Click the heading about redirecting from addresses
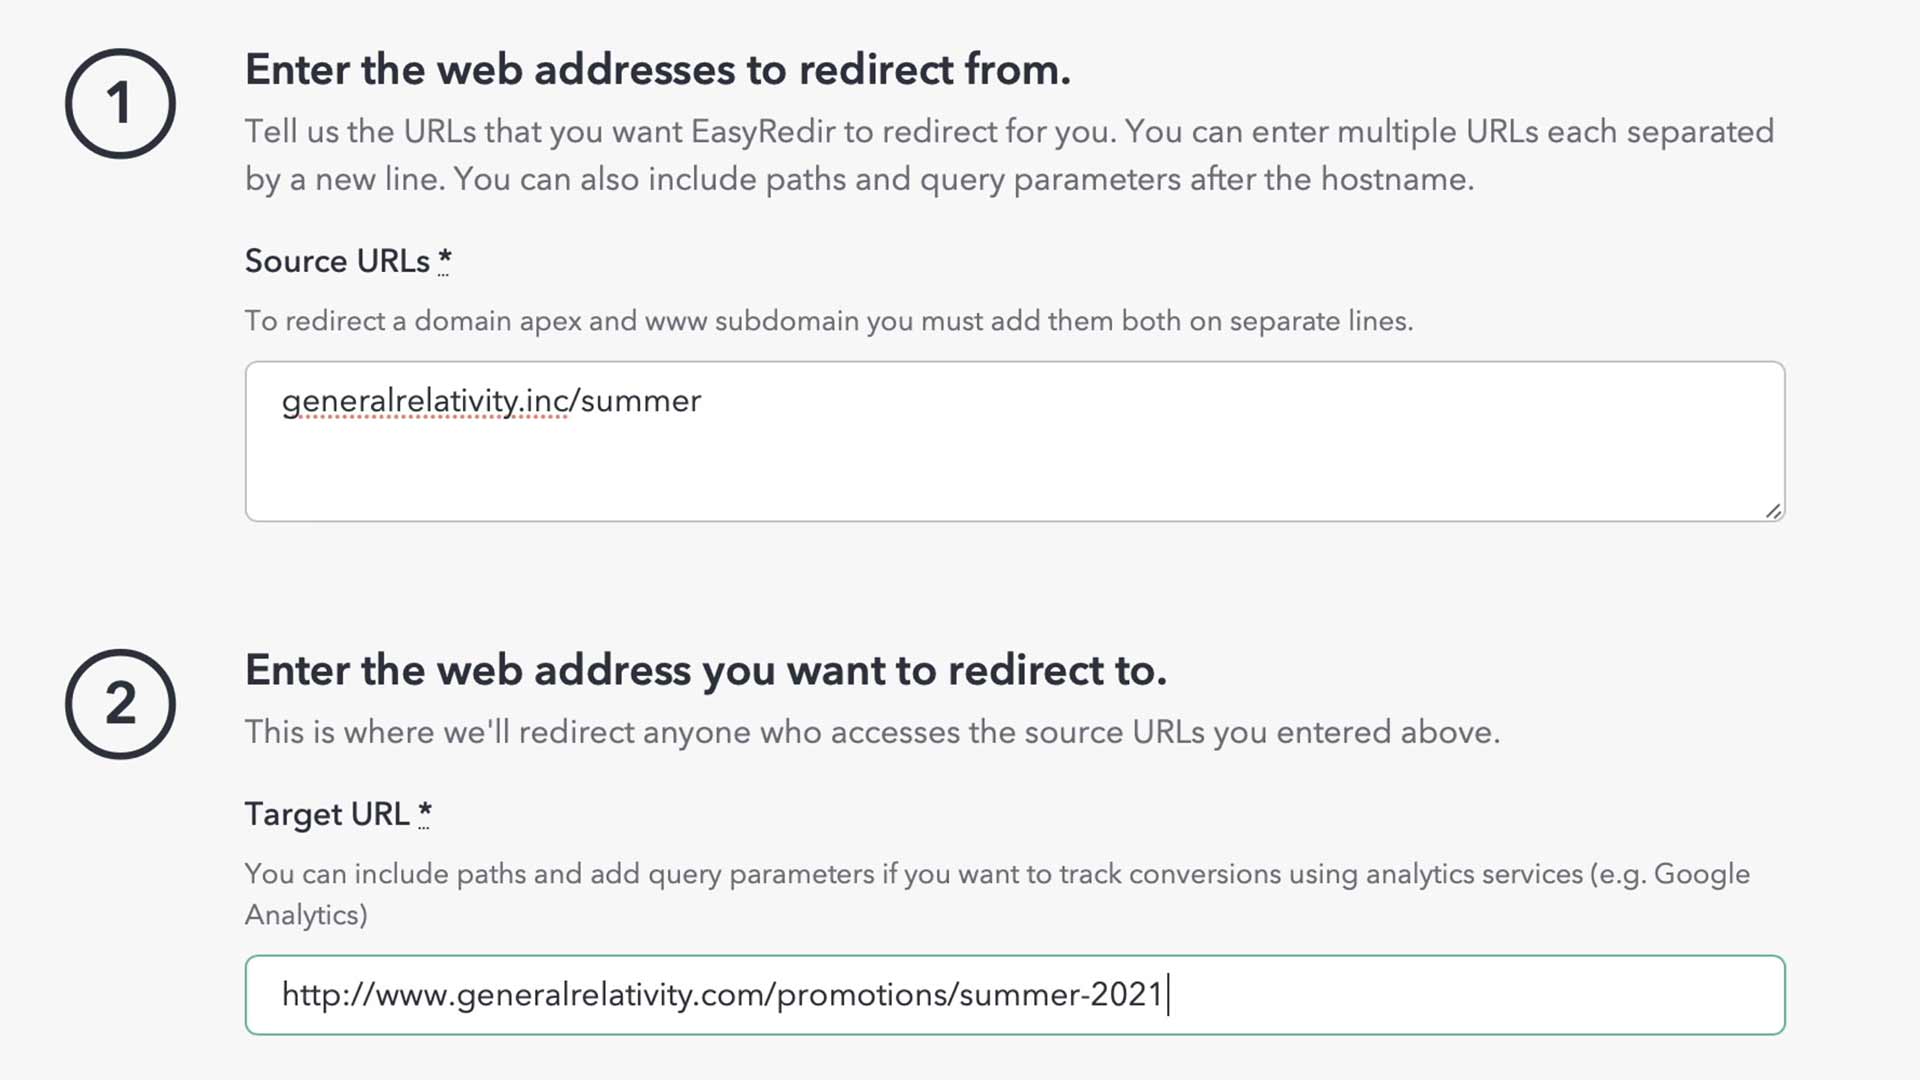1920x1080 pixels. 658,70
